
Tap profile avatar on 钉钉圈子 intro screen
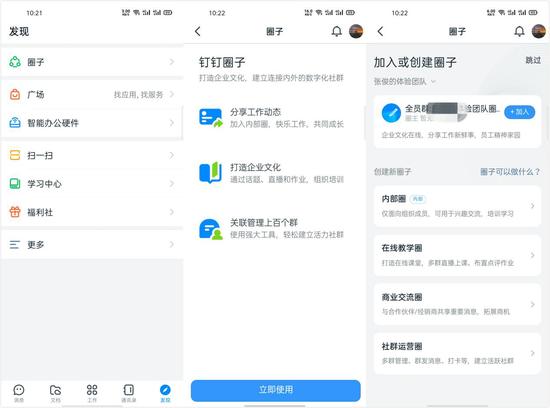[356, 31]
